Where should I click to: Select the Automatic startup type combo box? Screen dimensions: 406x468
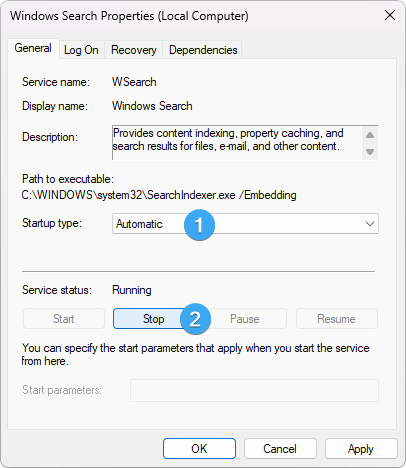point(245,224)
